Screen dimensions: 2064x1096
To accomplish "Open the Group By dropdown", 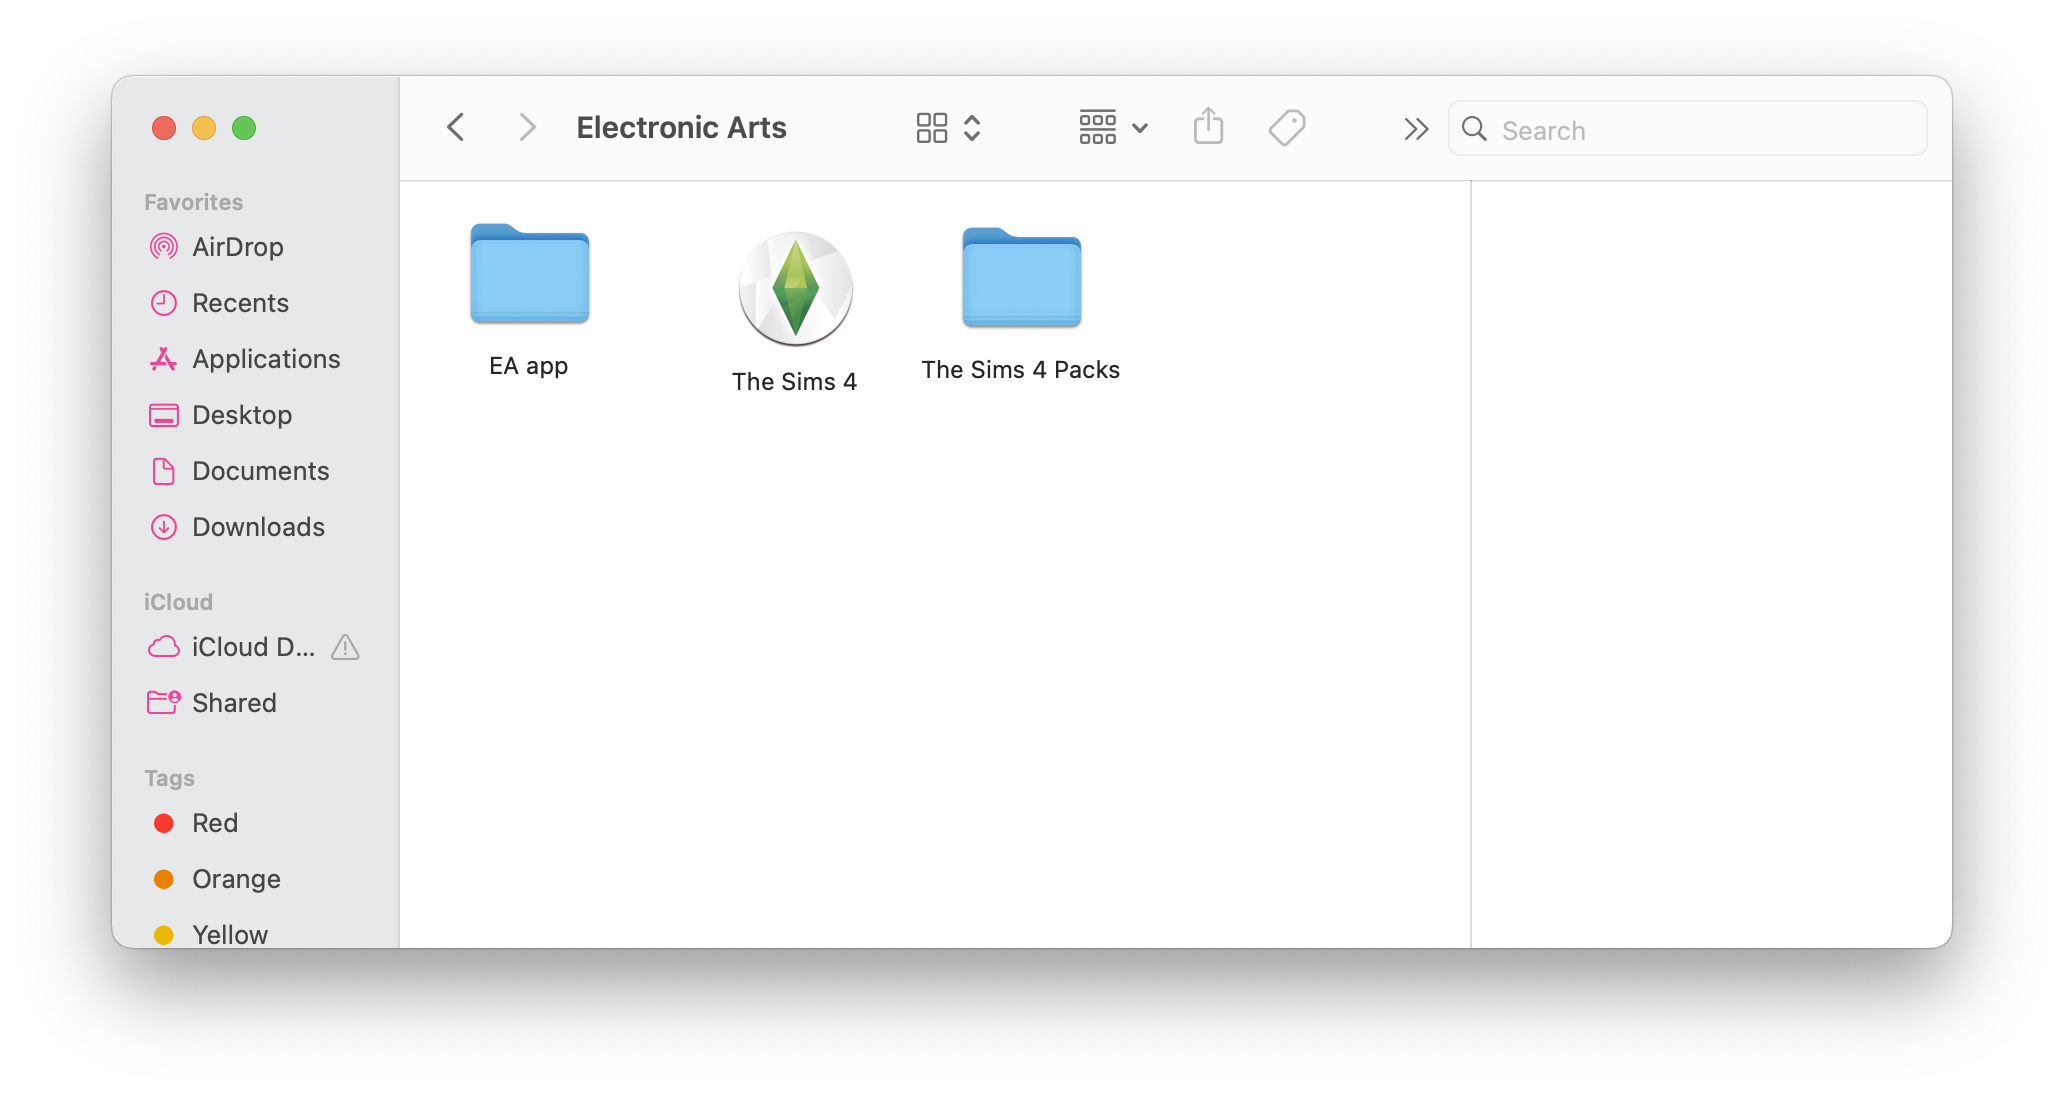I will [1113, 128].
